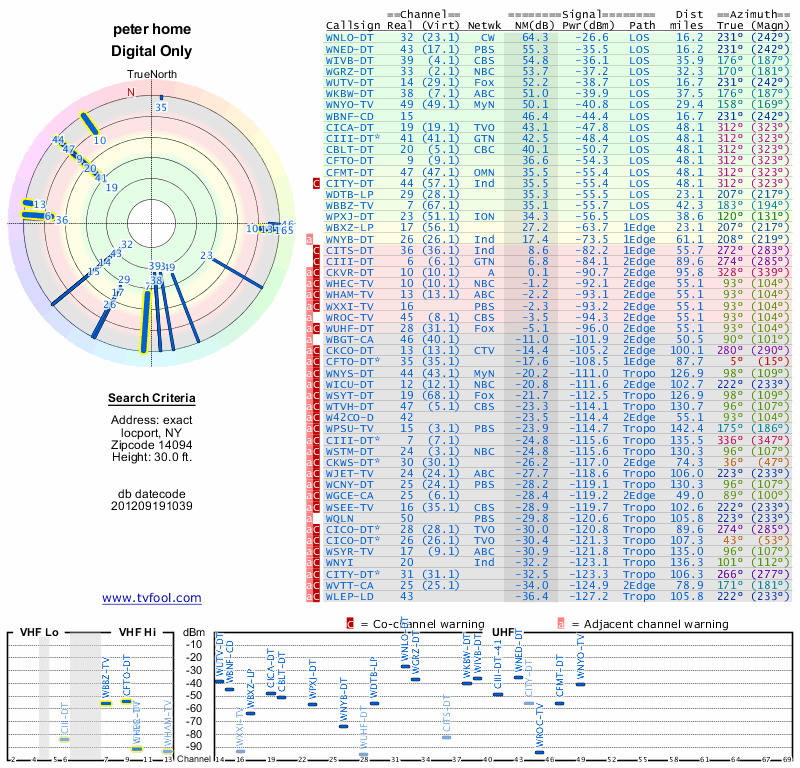
Task: Open WUTV-DT callsign in the table
Action: click(x=349, y=83)
